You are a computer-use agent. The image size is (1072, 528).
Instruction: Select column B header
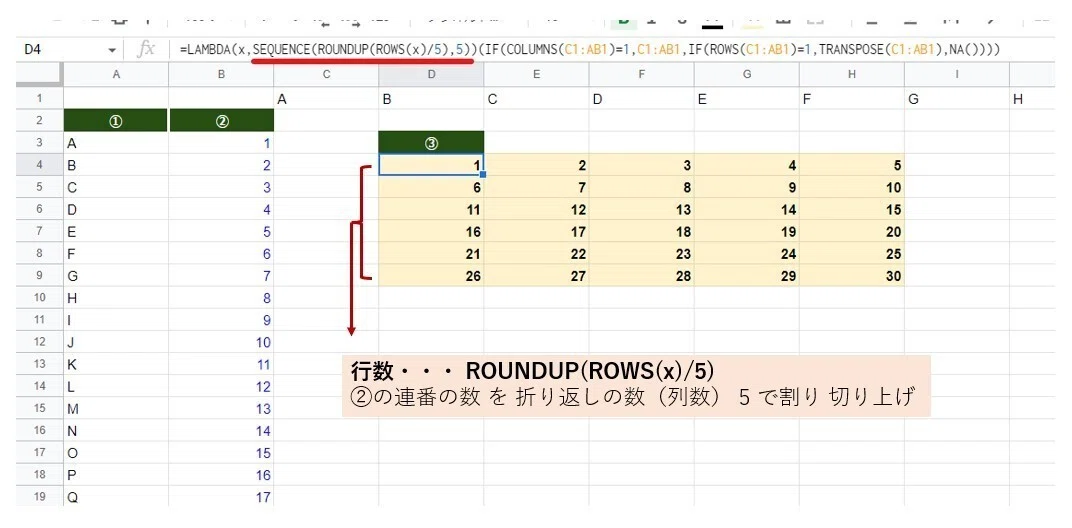pos(222,74)
